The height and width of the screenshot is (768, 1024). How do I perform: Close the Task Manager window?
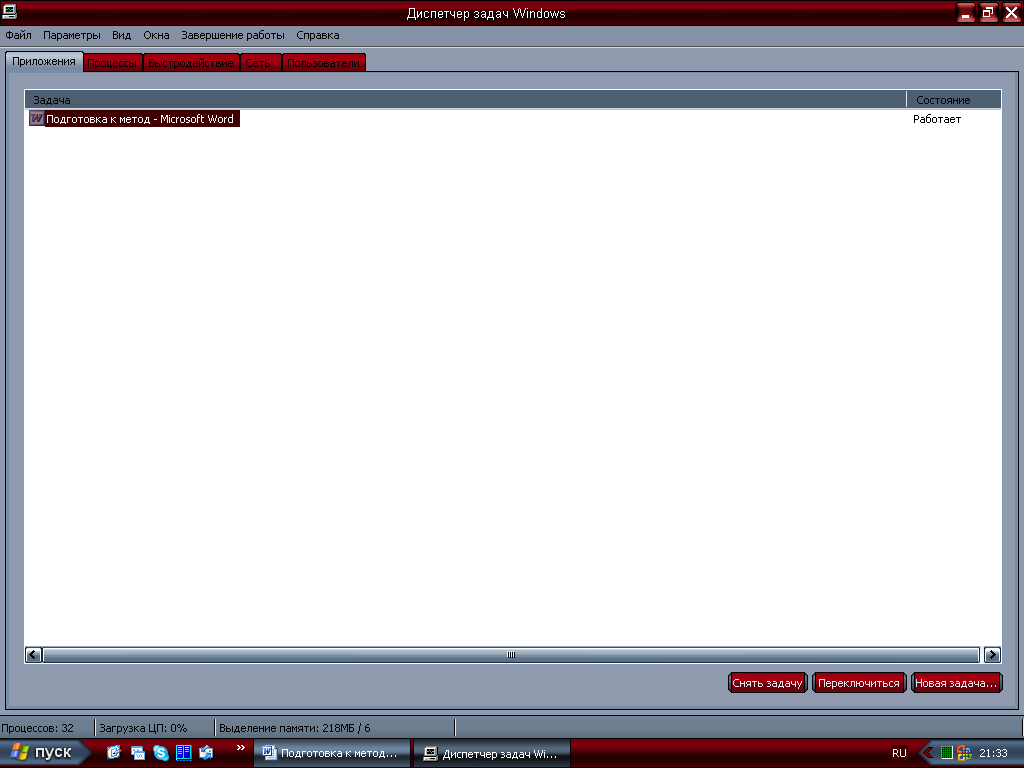pyautogui.click(x=1012, y=12)
